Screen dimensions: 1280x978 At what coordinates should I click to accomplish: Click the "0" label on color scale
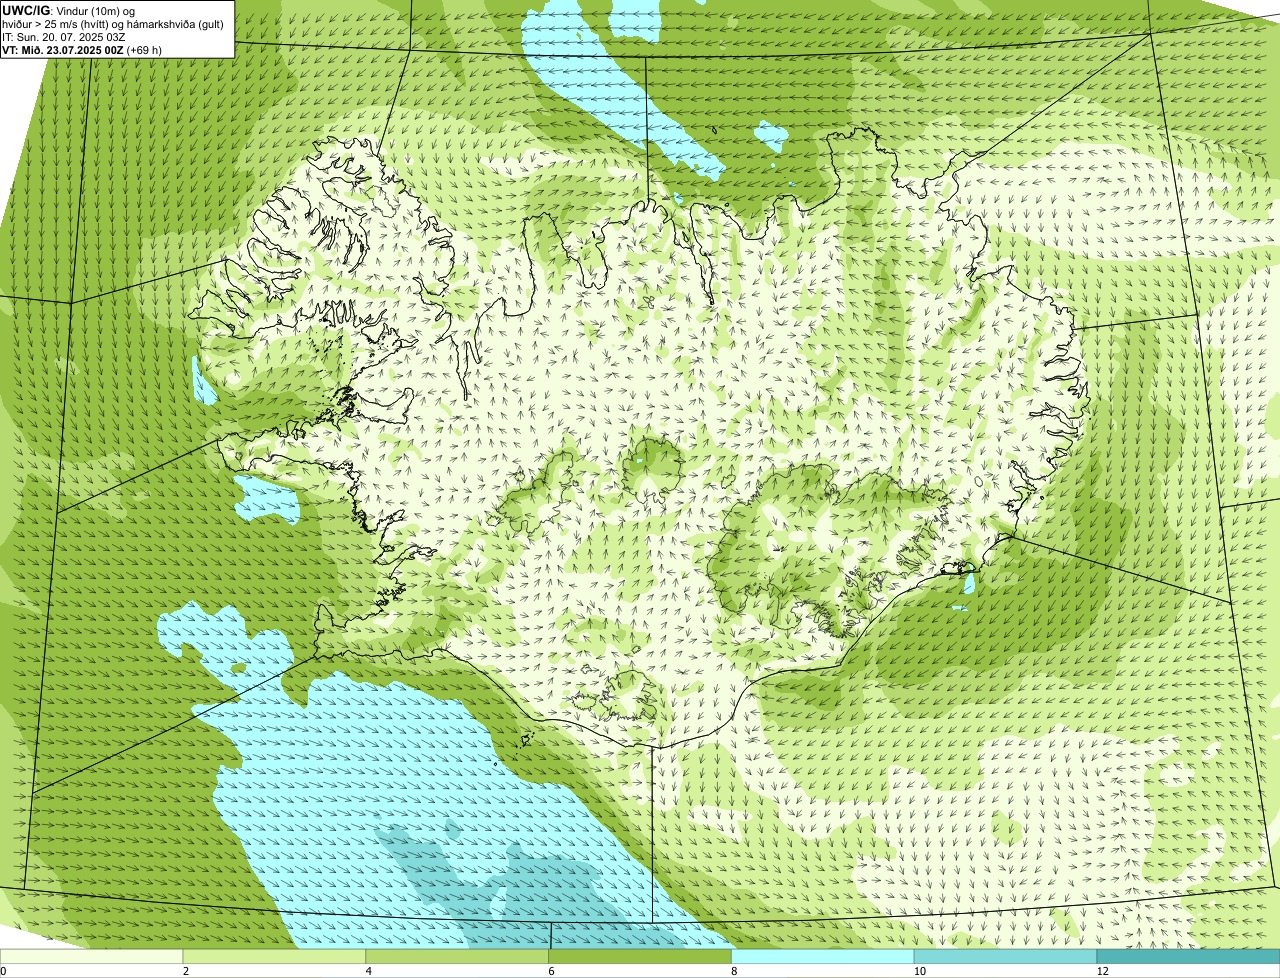click(x=3, y=971)
